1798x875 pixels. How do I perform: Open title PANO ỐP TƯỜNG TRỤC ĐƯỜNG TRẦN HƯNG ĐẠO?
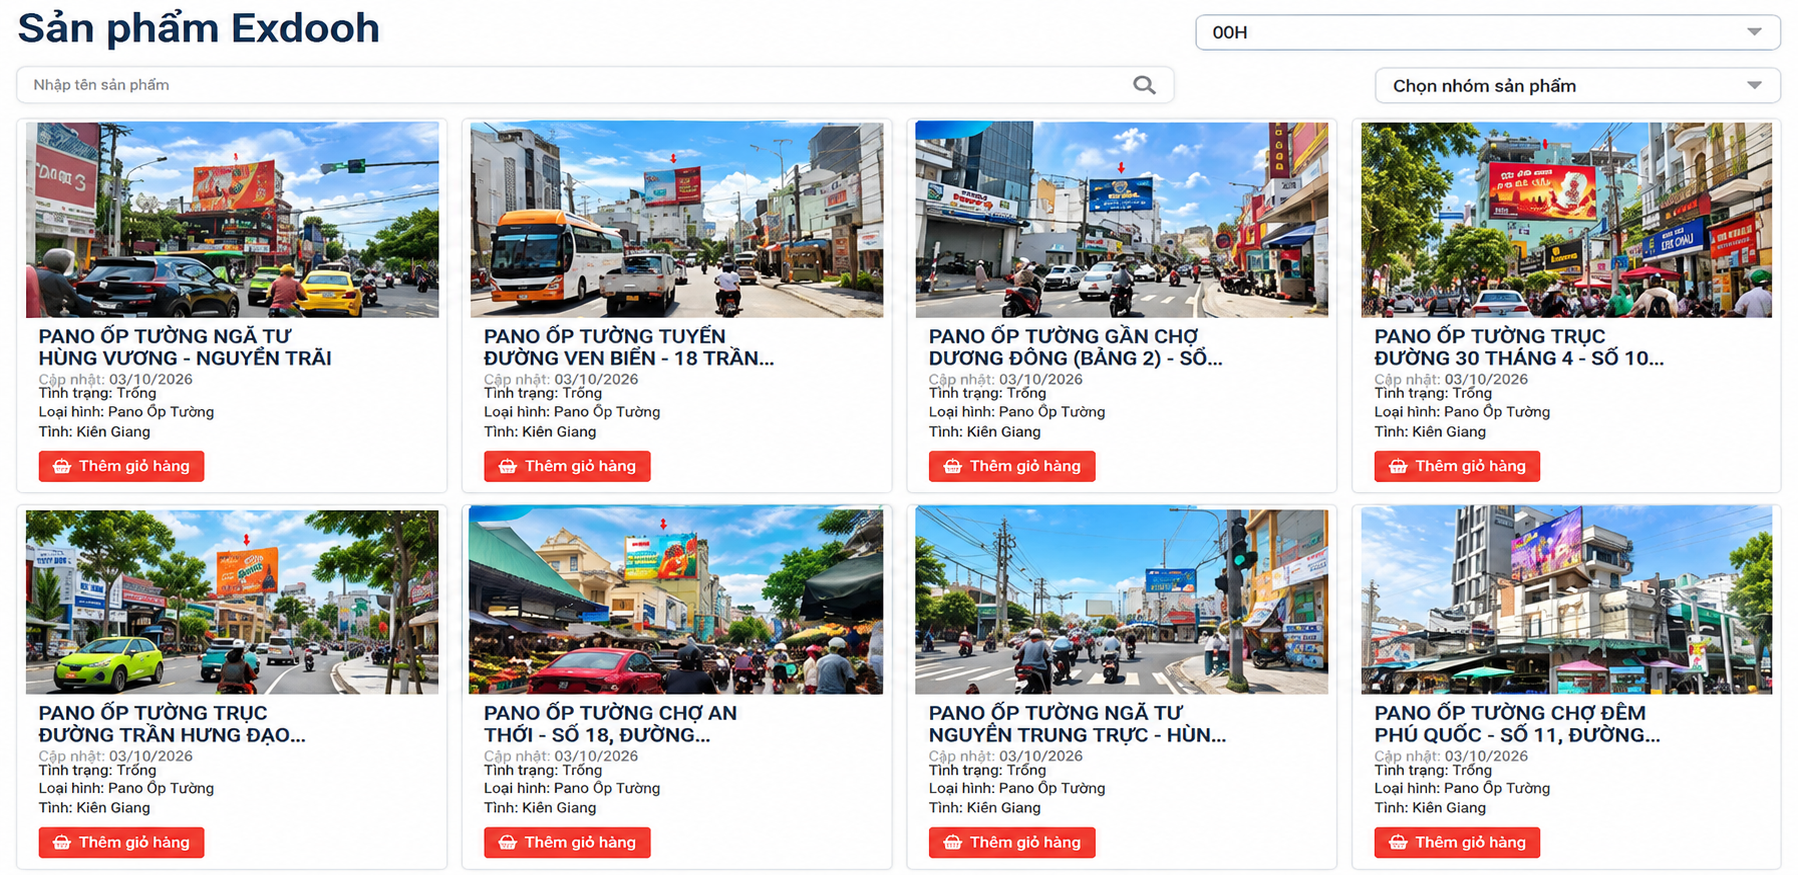[x=172, y=724]
